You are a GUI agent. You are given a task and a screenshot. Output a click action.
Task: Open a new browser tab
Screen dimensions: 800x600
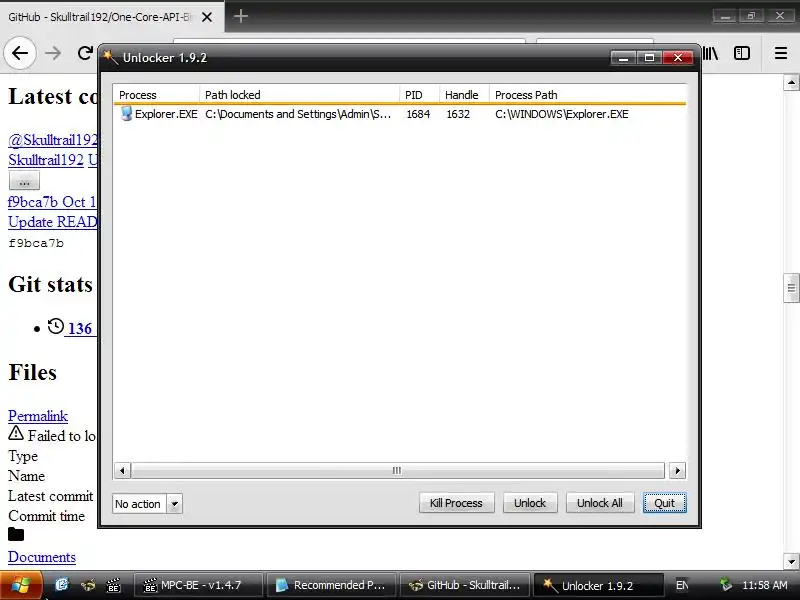(x=241, y=16)
